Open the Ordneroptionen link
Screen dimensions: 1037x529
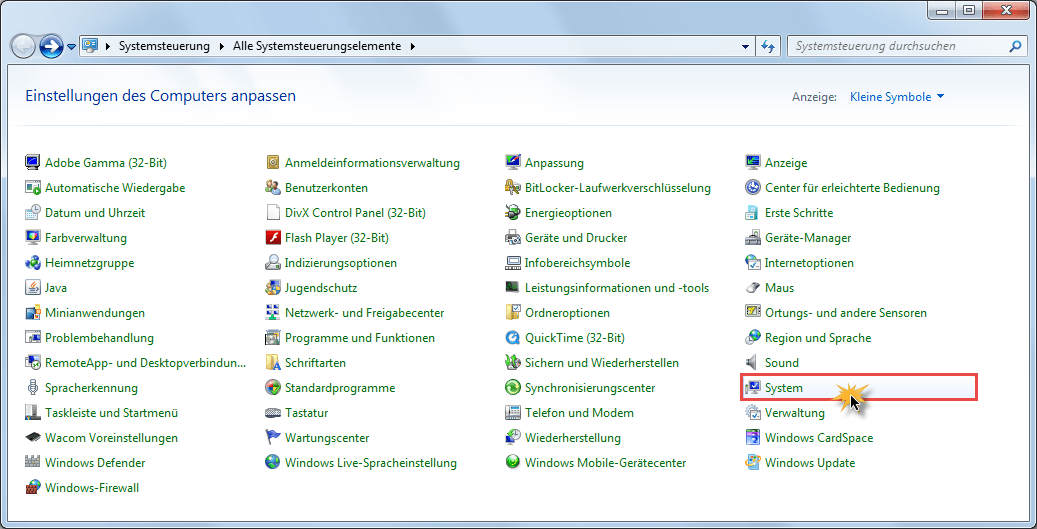(567, 313)
